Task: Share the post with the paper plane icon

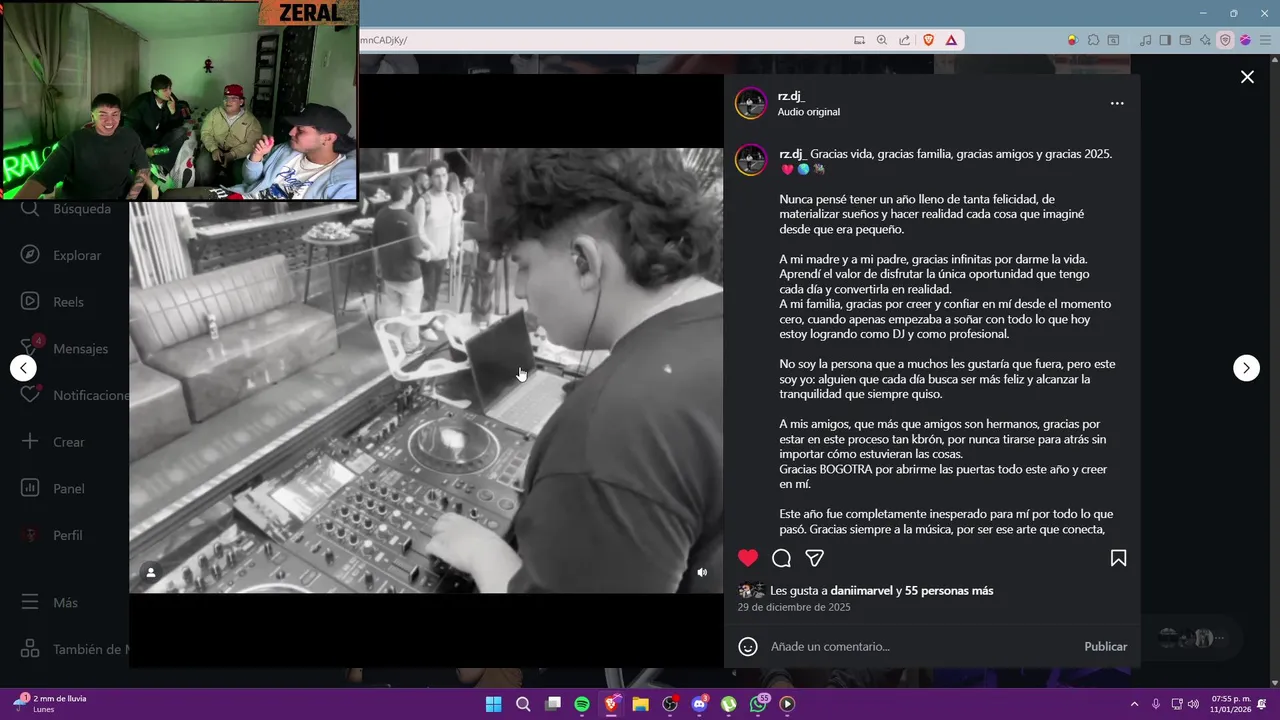Action: (815, 558)
